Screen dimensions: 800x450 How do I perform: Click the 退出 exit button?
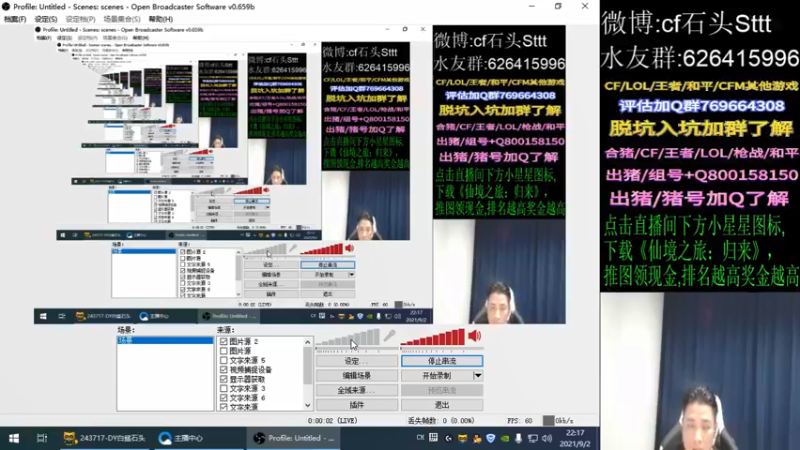point(442,405)
